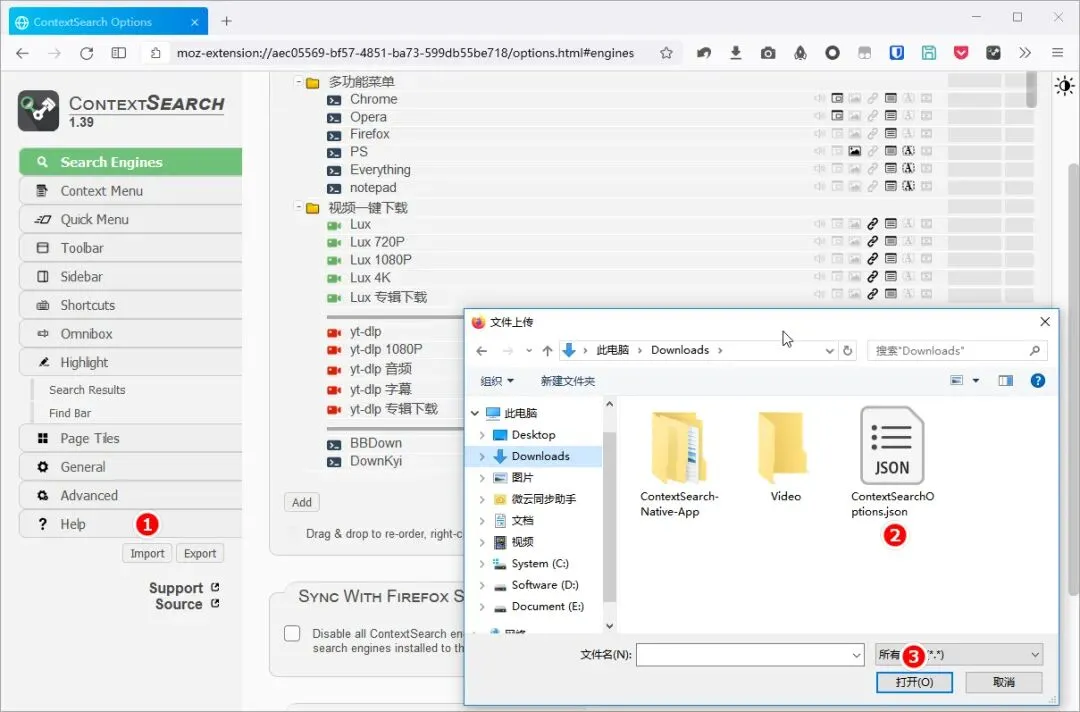Screen dimensions: 1080x712
Task: Expand the Downloads tree node
Action: tap(482, 457)
